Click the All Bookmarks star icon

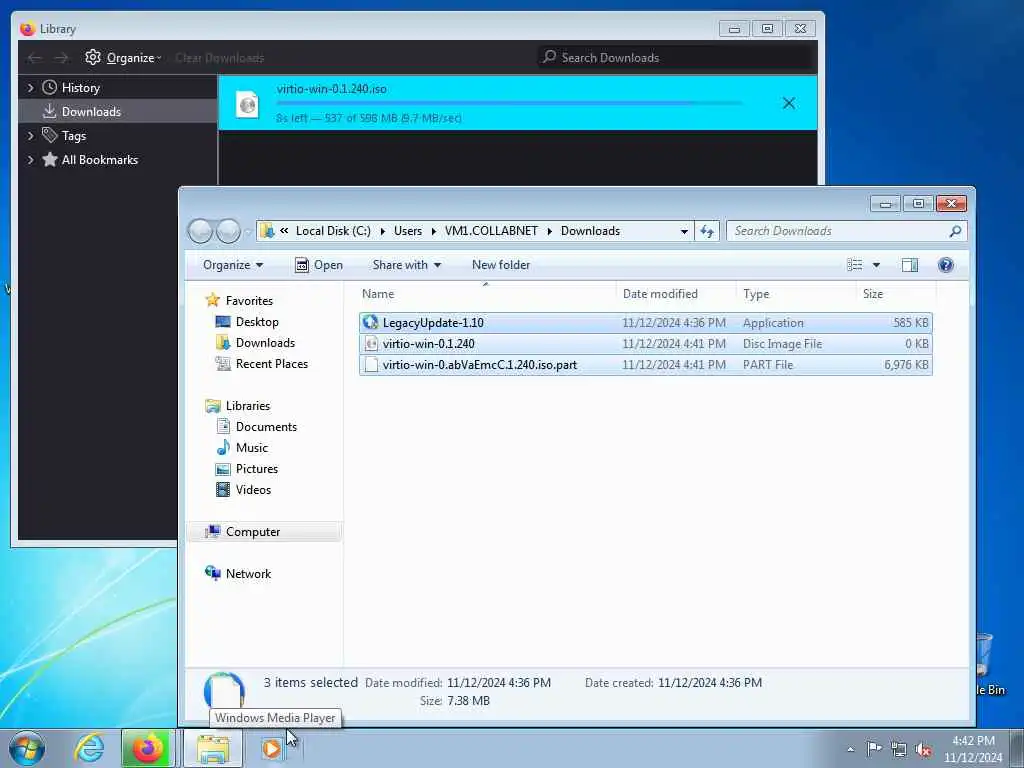coord(50,159)
